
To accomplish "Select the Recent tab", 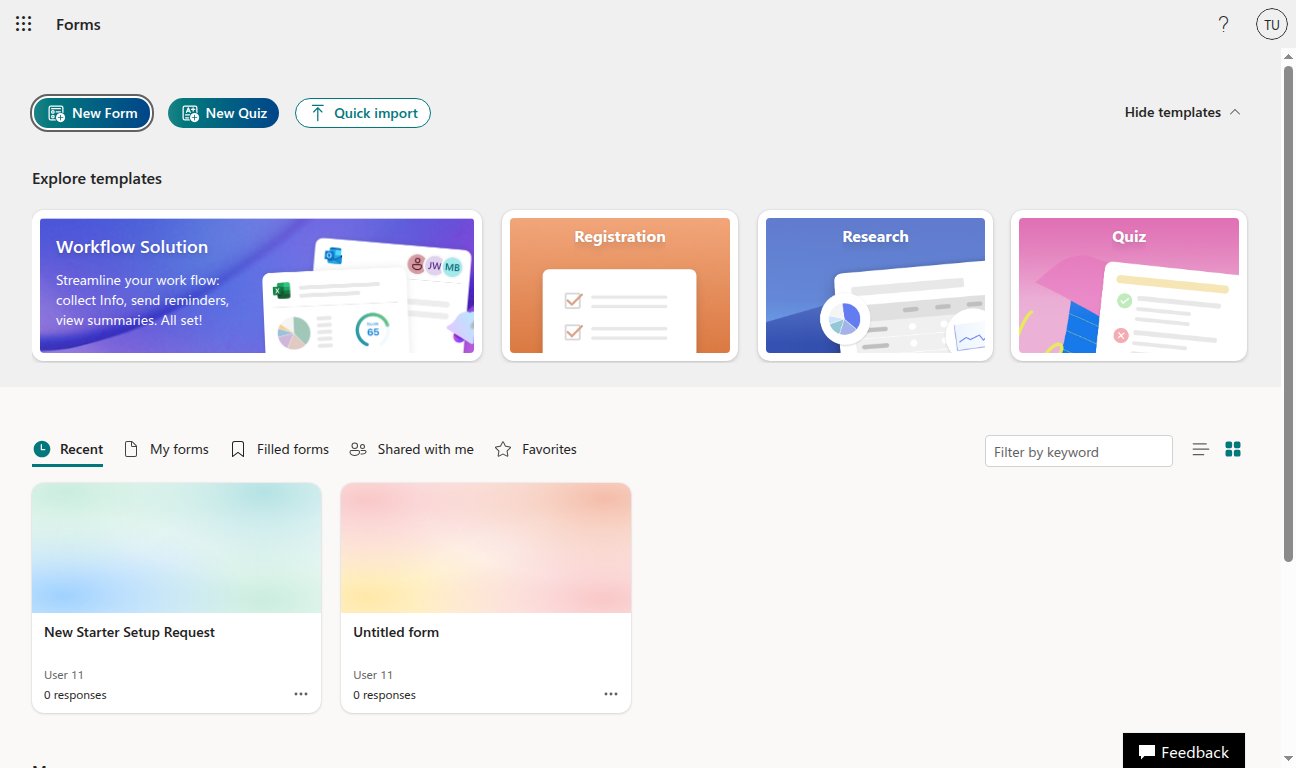I will point(68,450).
